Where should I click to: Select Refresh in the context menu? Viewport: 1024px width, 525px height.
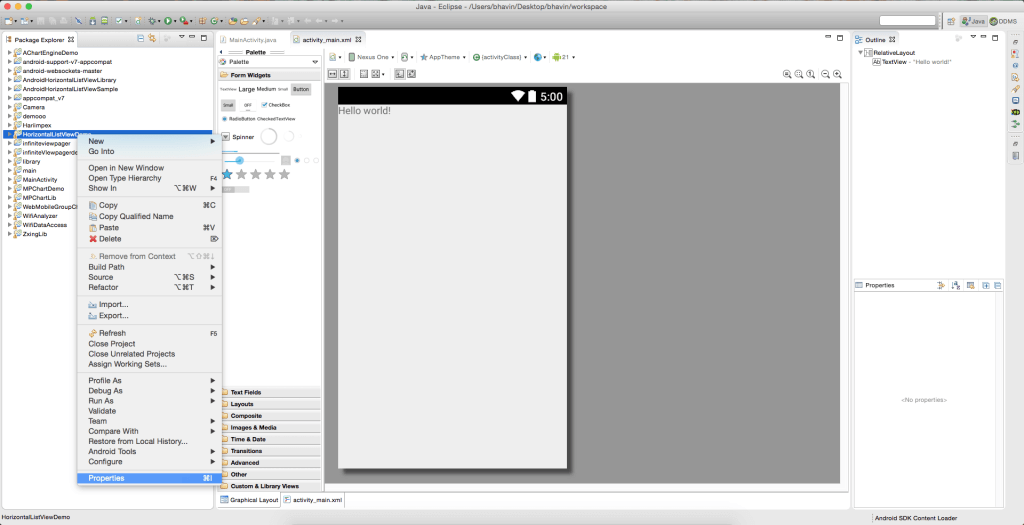(150, 333)
